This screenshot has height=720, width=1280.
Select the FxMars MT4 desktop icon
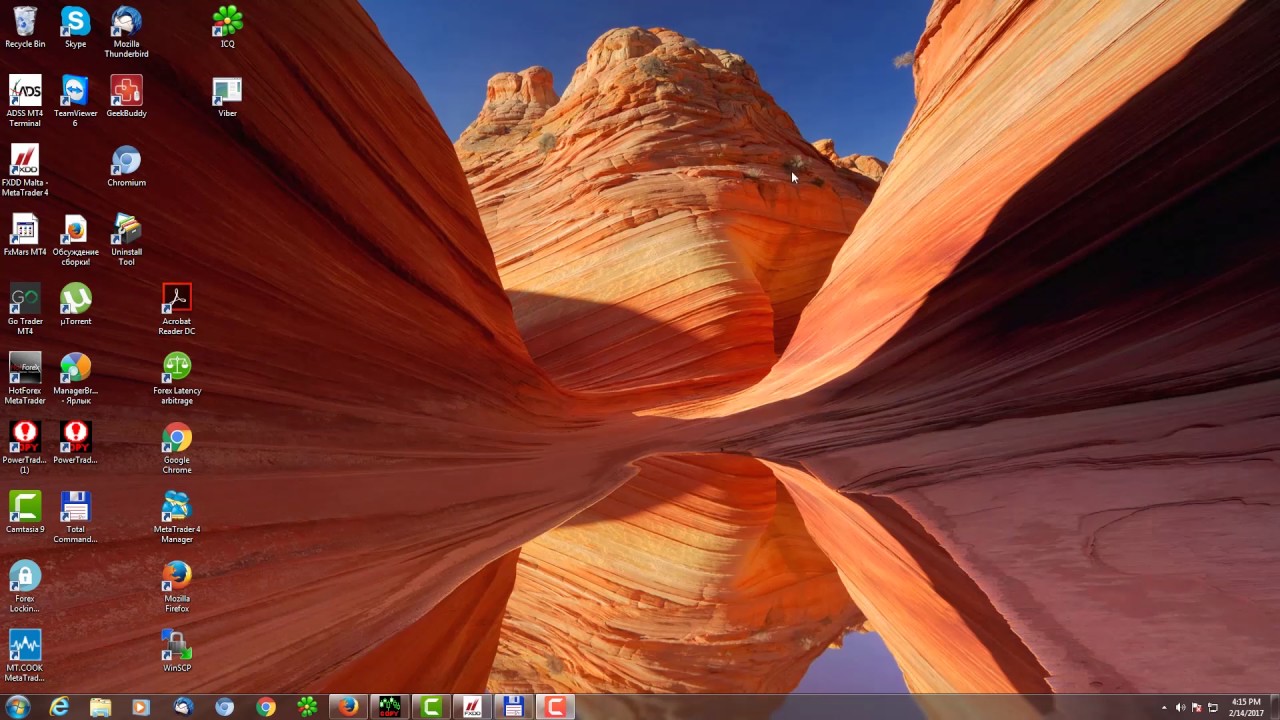(x=25, y=235)
